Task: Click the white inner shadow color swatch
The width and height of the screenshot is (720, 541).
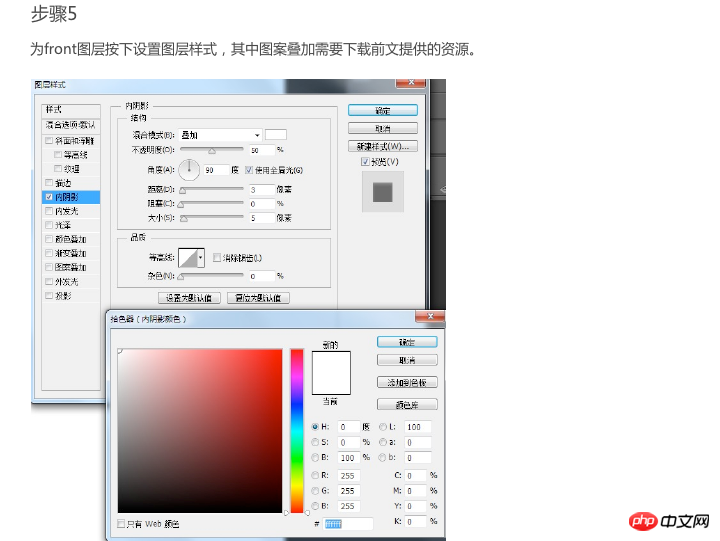Action: tap(276, 135)
